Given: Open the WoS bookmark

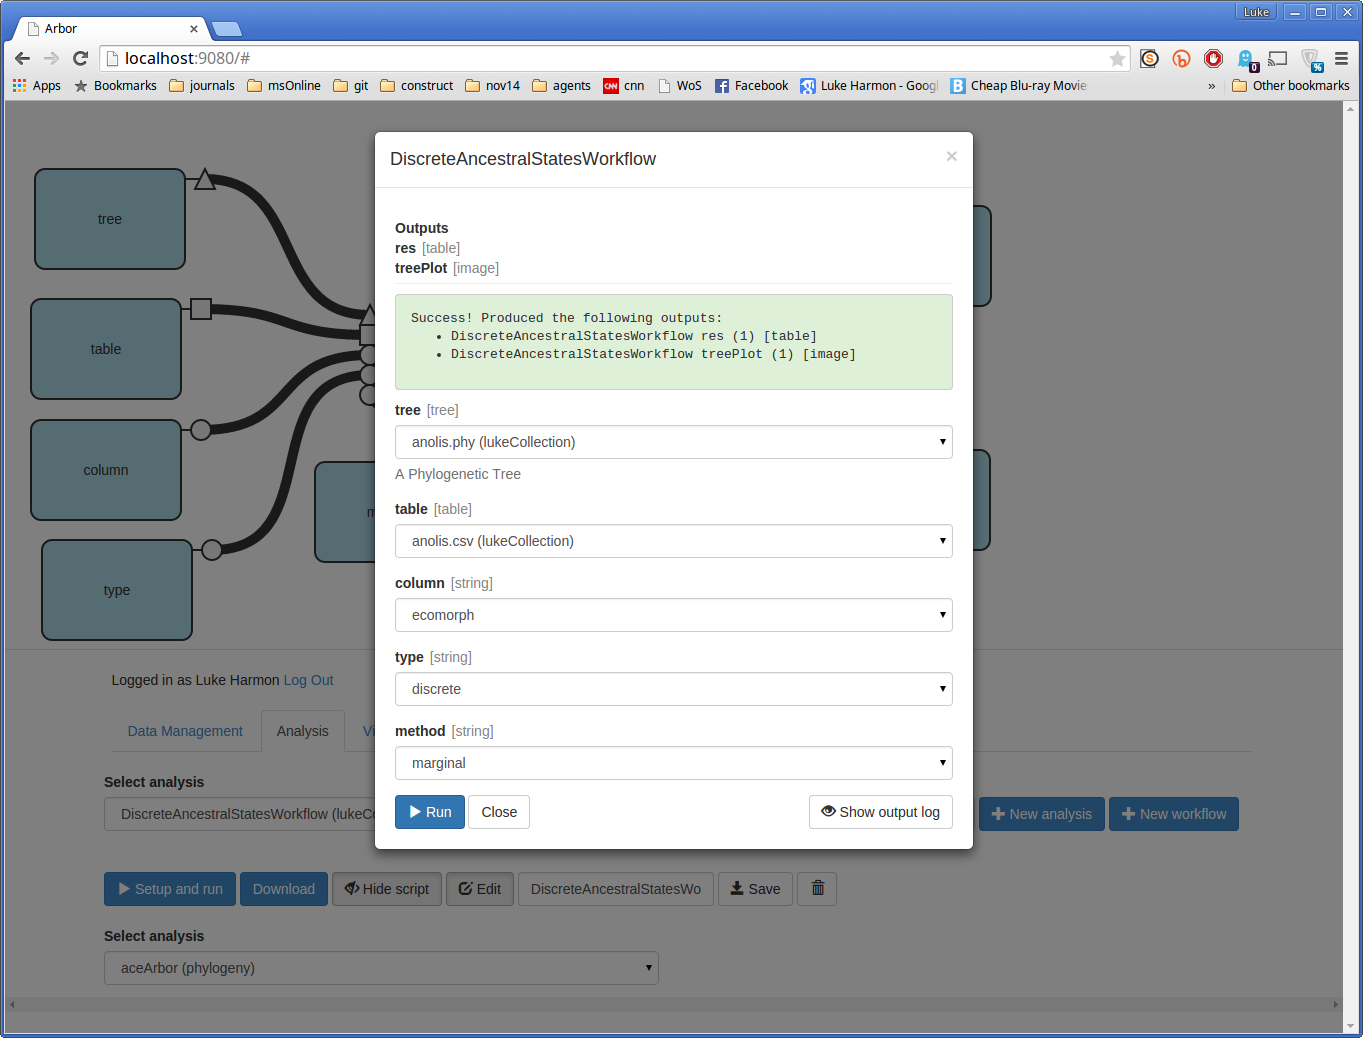Looking at the screenshot, I should (x=680, y=86).
